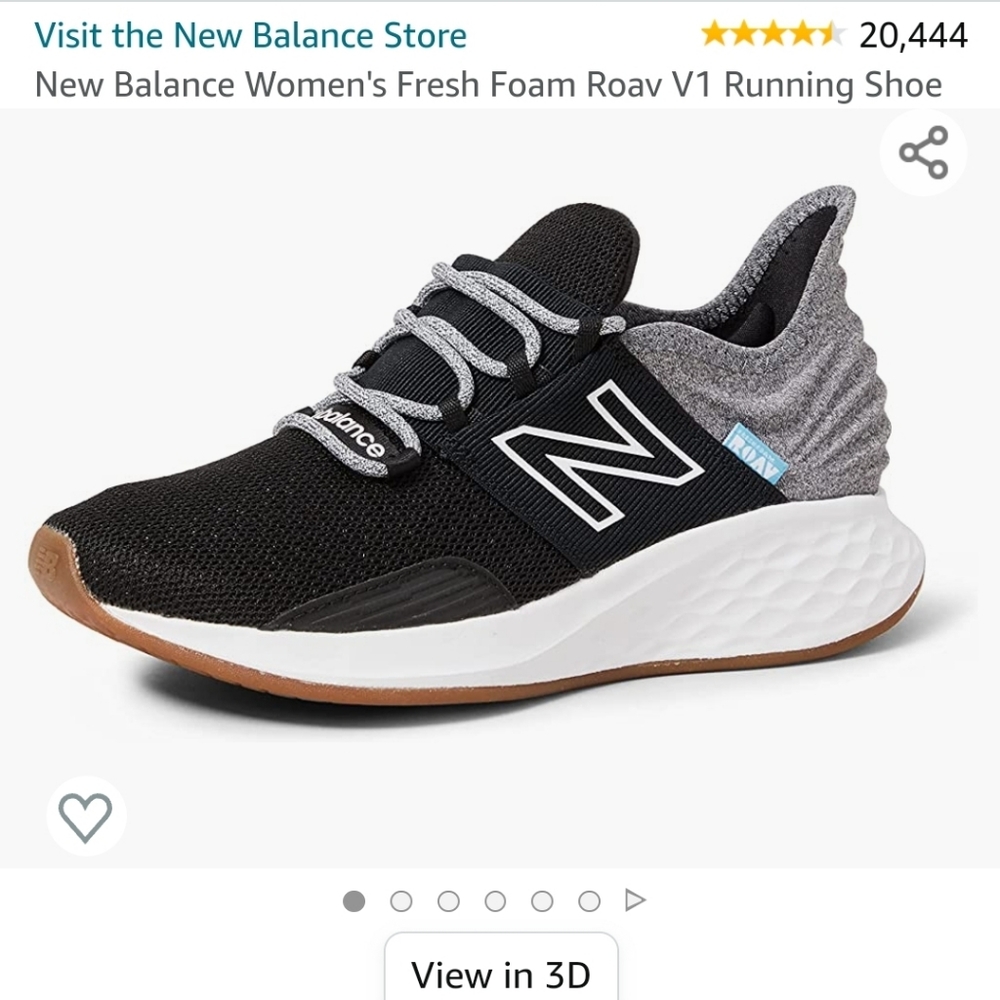Open Visit the New Balance Store page
This screenshot has width=1000, height=1000.
click(x=250, y=35)
